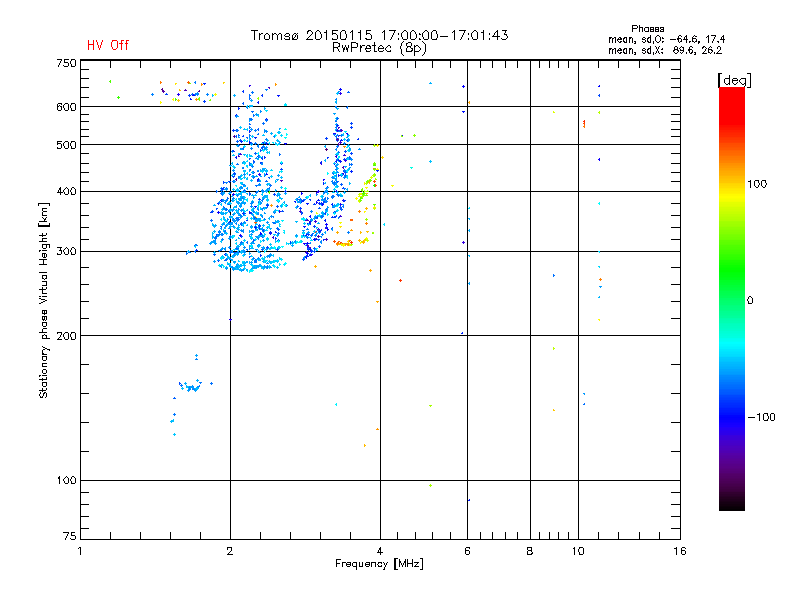Click the '75' height tick label
Viewport: 800px width, 600px height.
[x=70, y=536]
